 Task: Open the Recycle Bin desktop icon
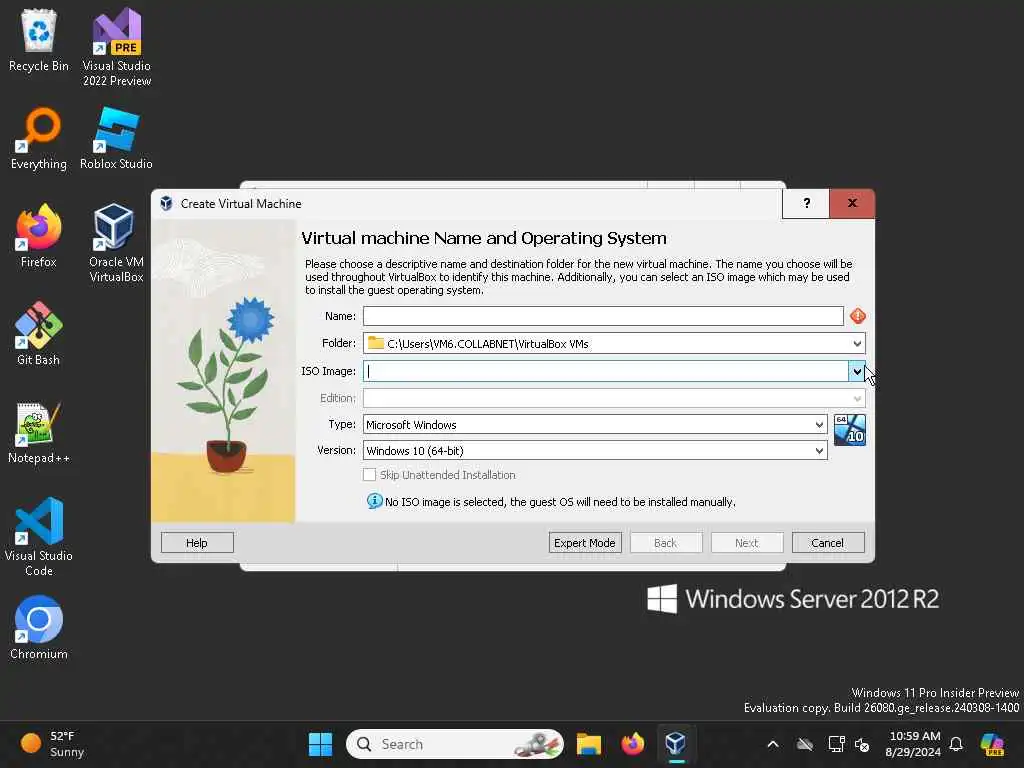pyautogui.click(x=39, y=40)
